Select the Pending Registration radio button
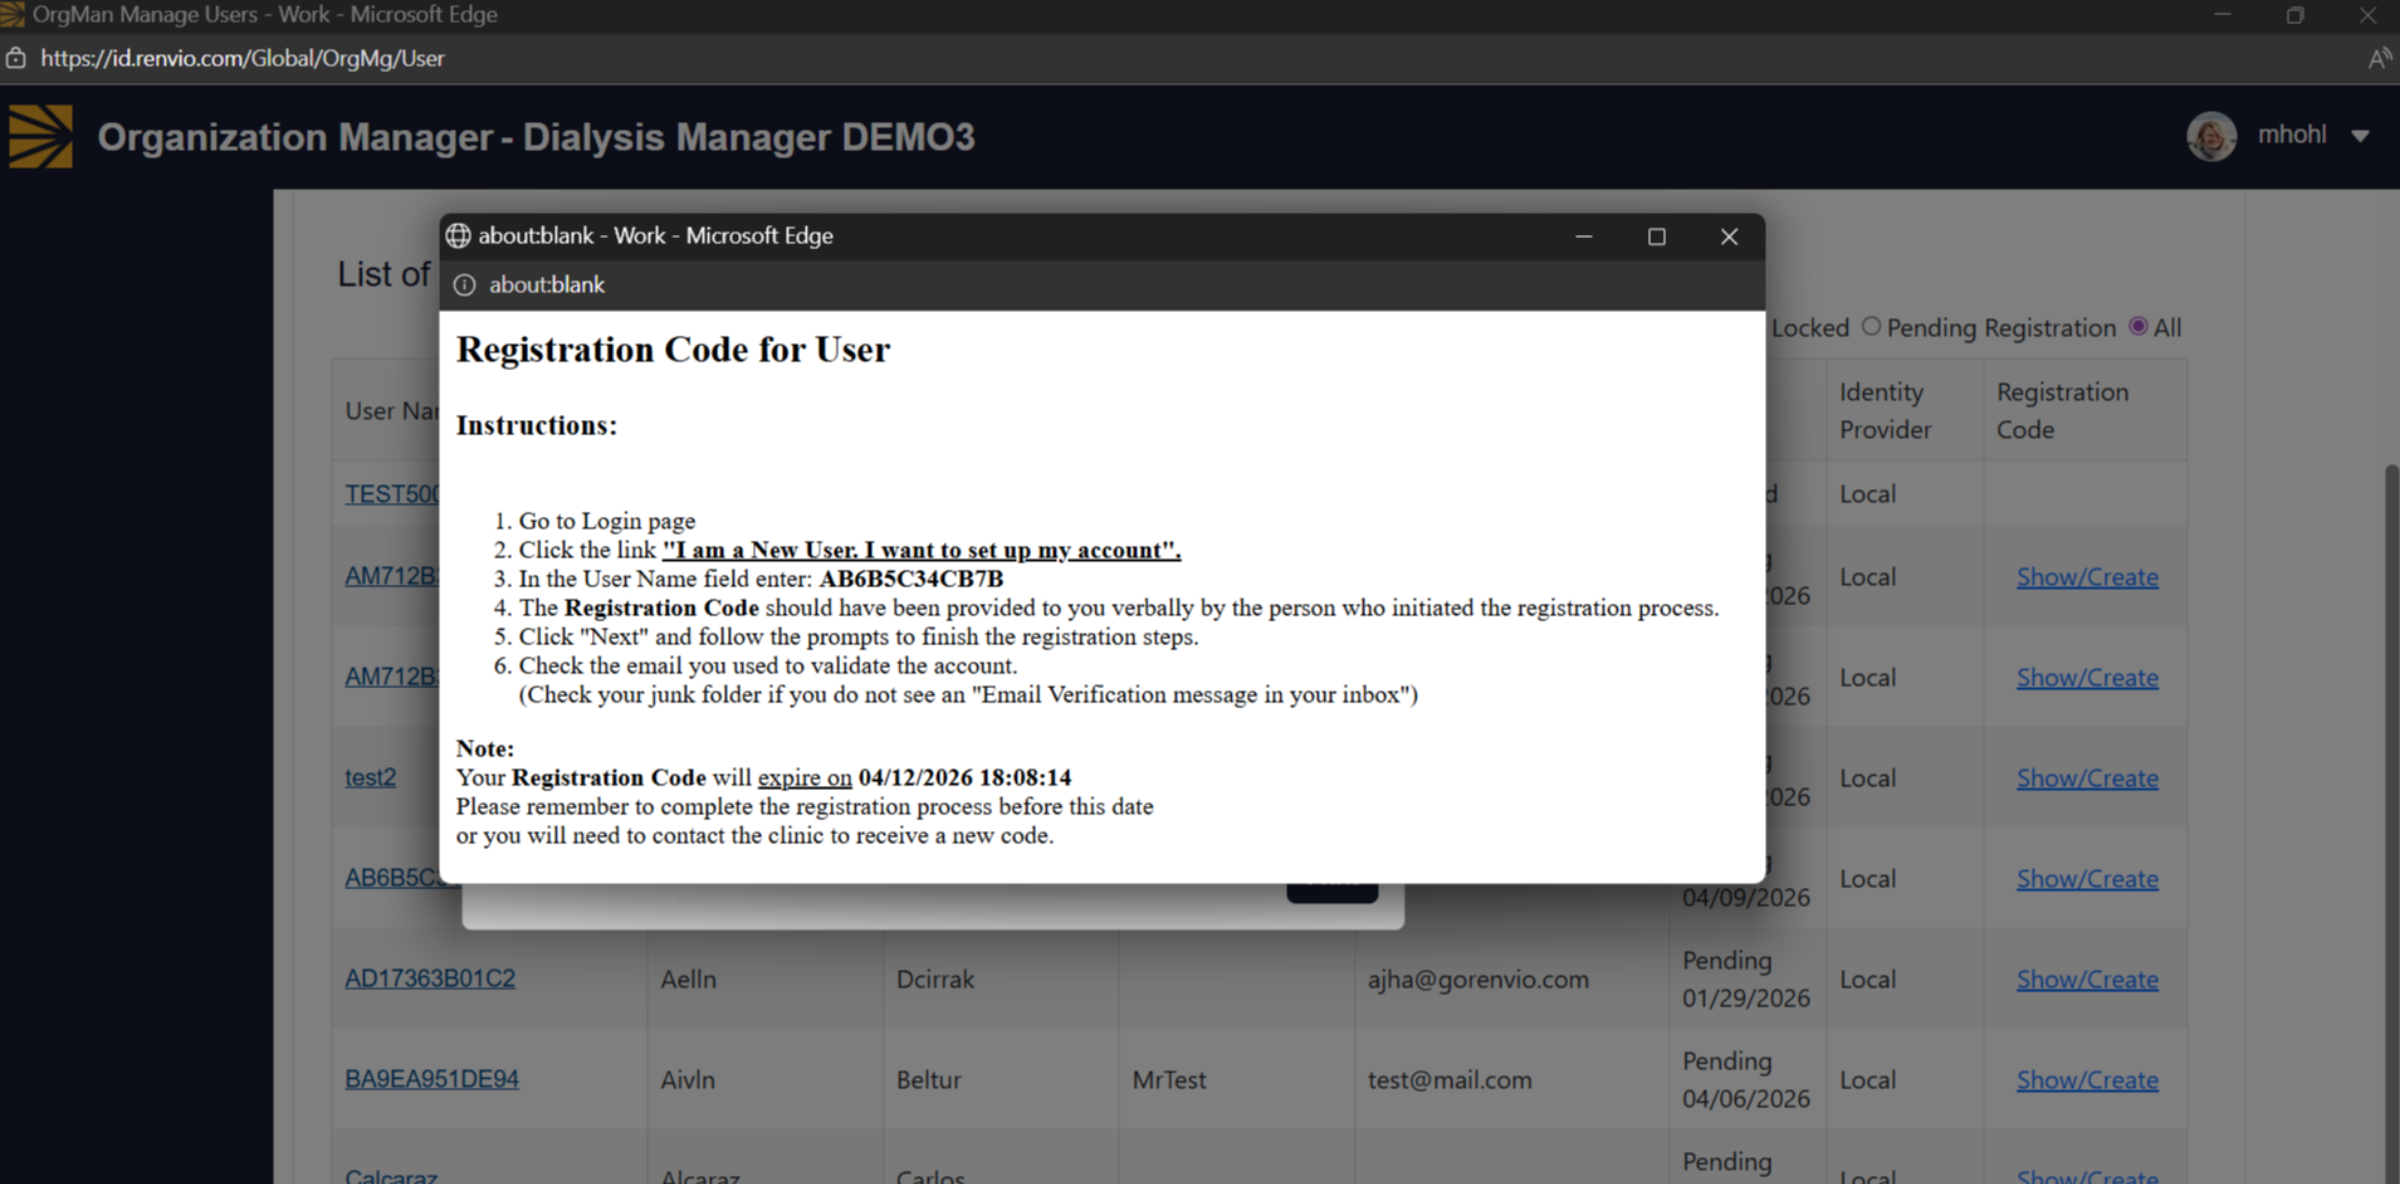Image resolution: width=2400 pixels, height=1184 pixels. 1871,327
